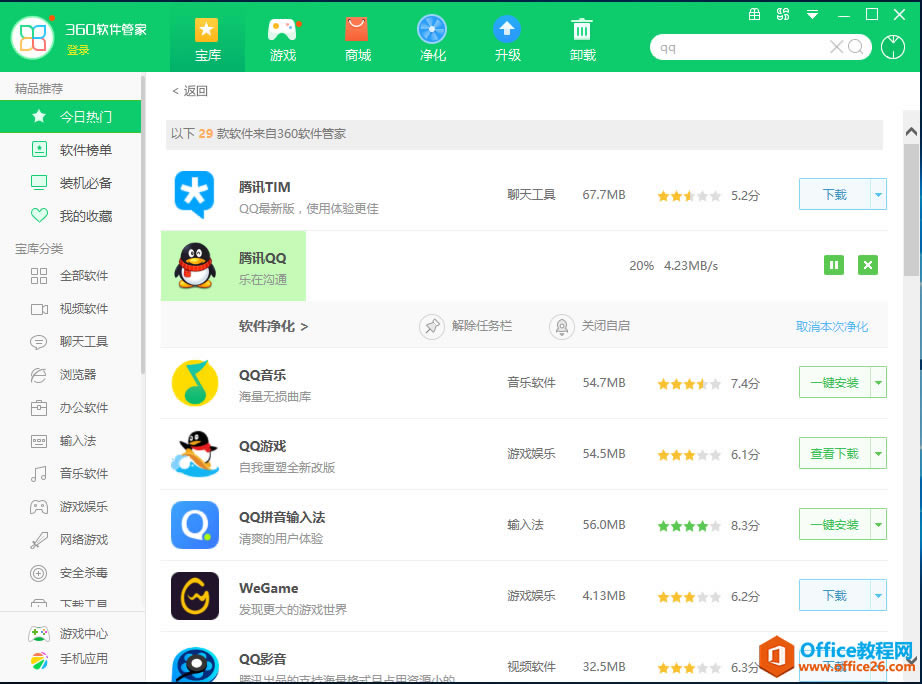Expand the 软件净化 section
Viewport: 922px width, 684px height.
pyautogui.click(x=273, y=326)
